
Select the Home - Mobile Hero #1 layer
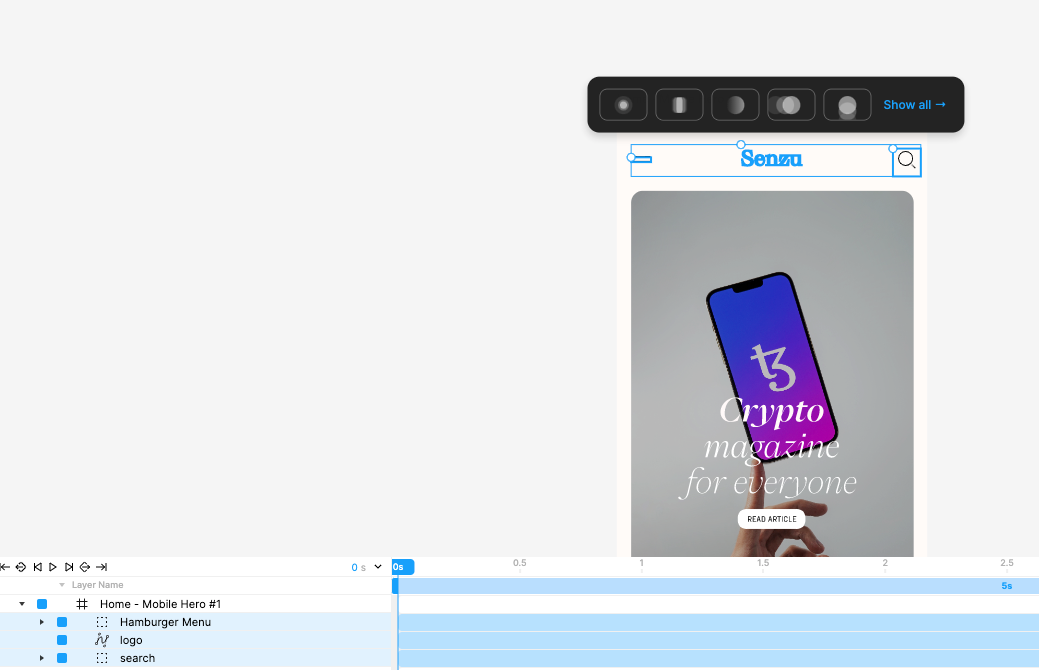coord(160,604)
